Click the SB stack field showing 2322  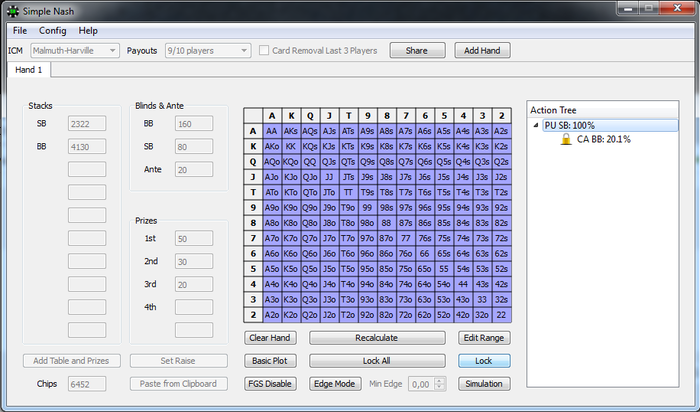(87, 124)
